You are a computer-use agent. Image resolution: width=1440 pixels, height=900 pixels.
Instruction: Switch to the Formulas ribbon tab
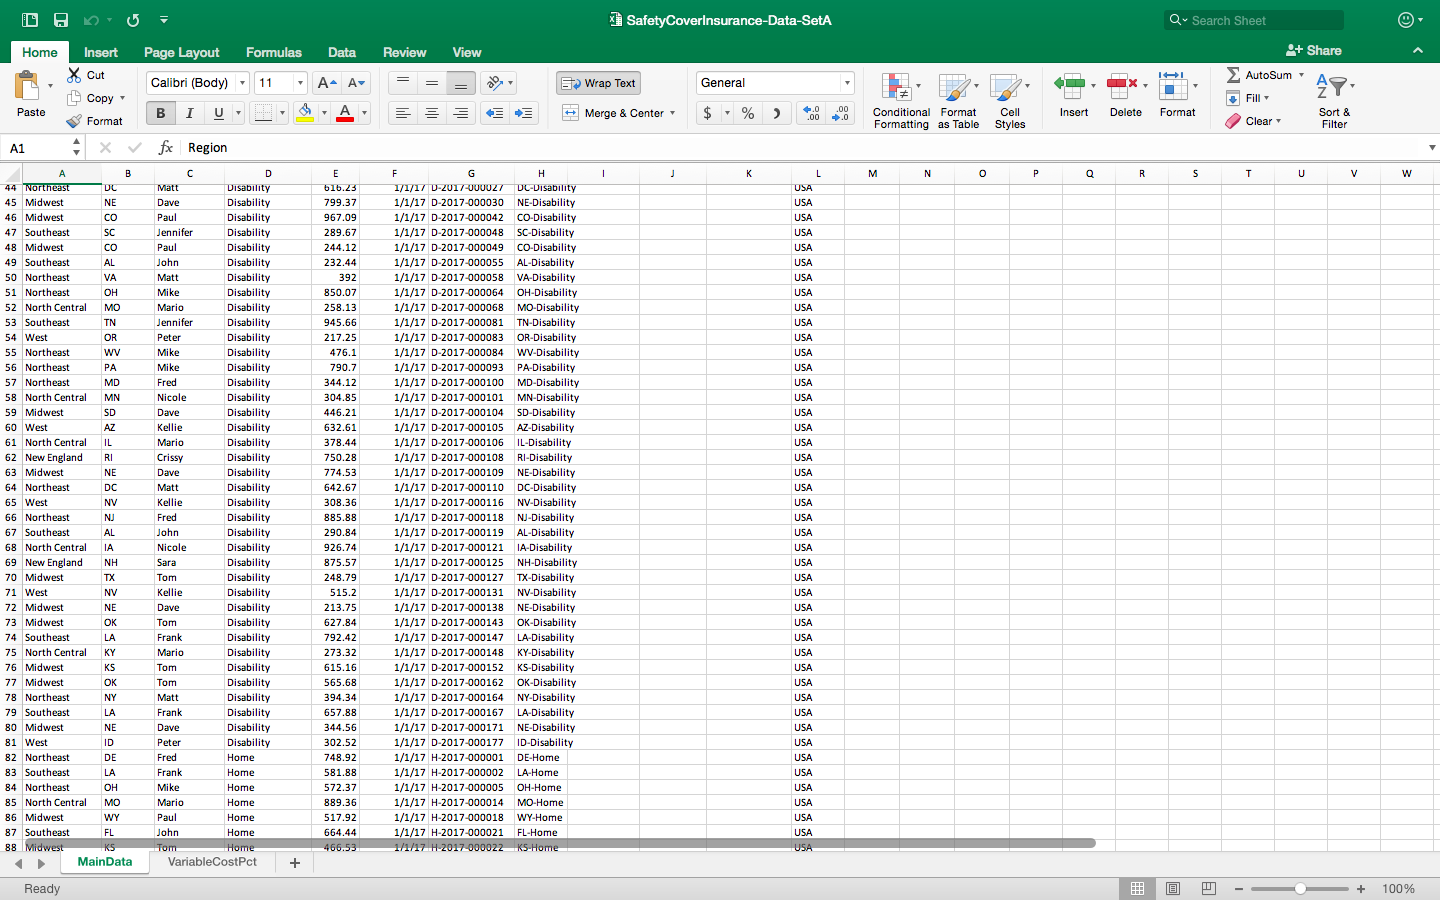273,52
